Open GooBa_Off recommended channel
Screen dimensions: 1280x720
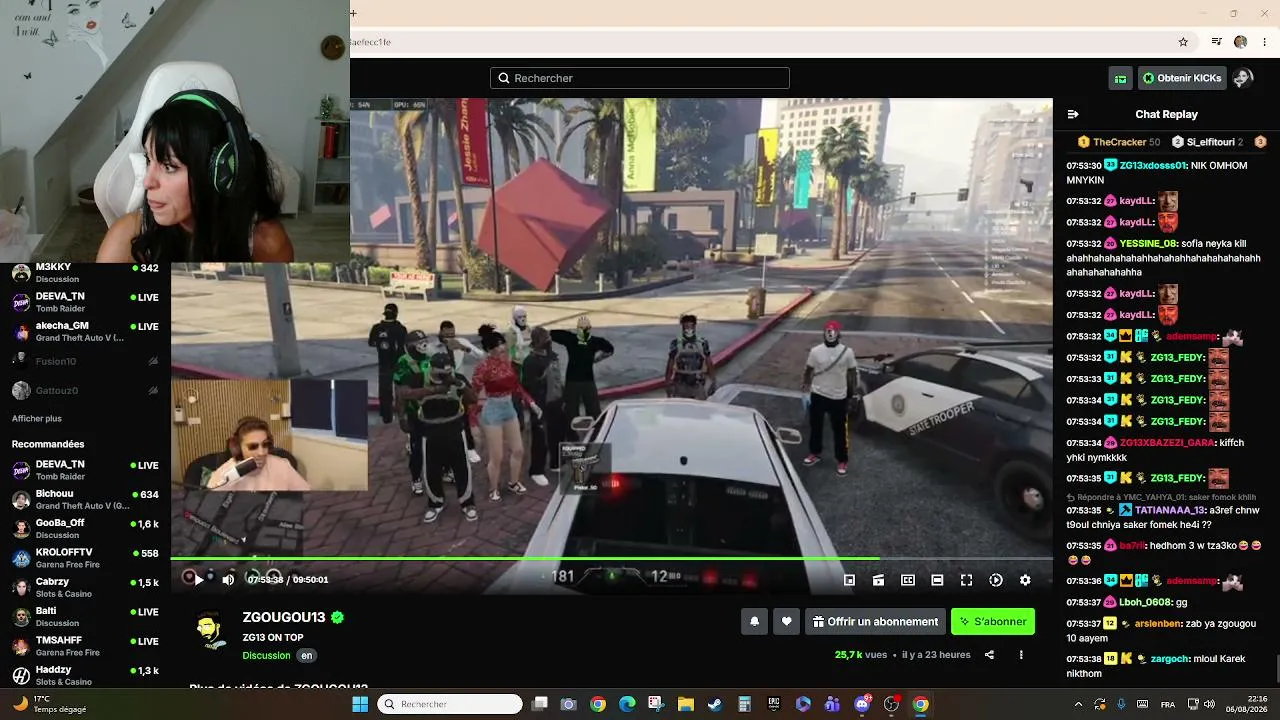click(85, 529)
